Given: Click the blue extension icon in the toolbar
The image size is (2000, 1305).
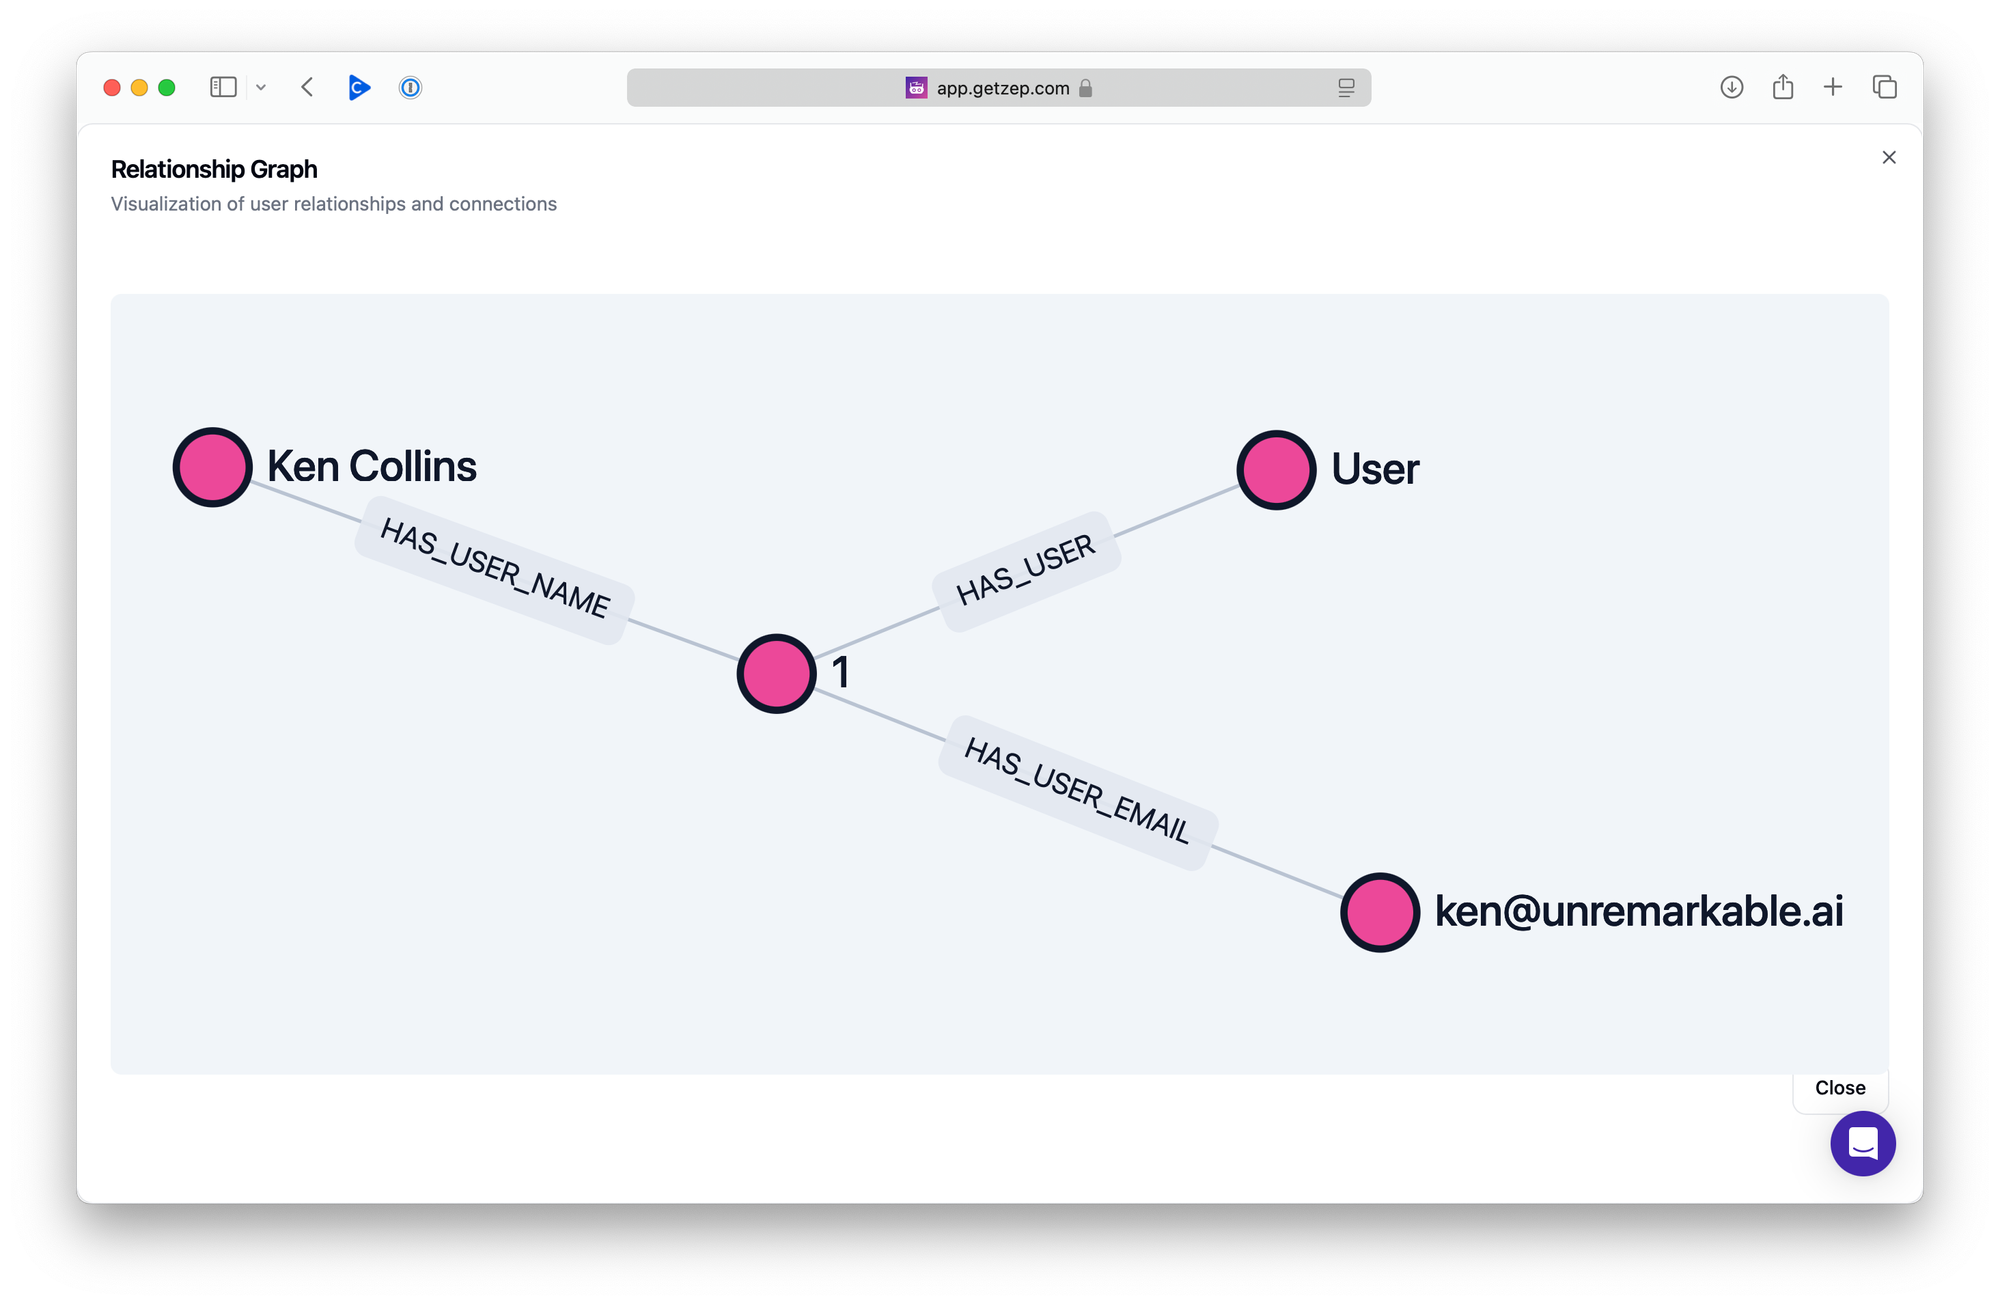Looking at the screenshot, I should [359, 87].
